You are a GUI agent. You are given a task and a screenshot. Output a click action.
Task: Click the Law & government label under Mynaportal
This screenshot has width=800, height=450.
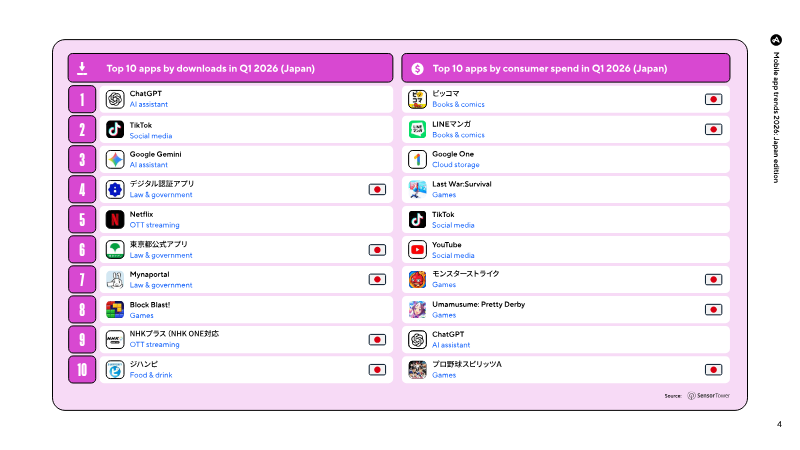[161, 285]
